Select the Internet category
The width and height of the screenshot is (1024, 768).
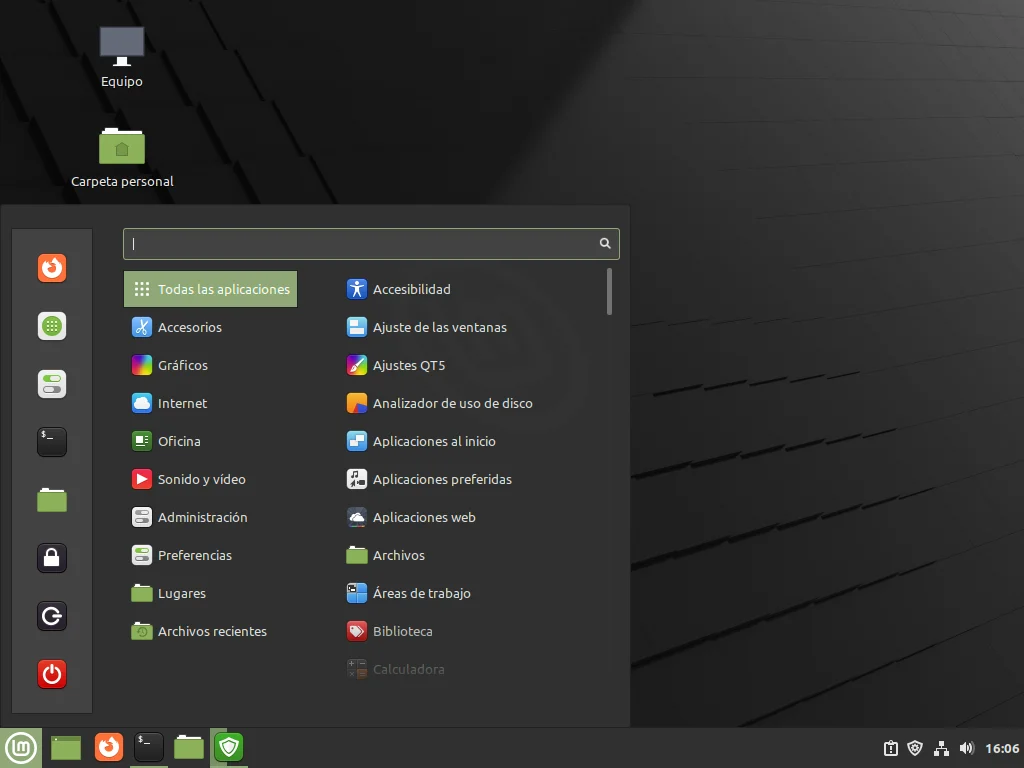(182, 403)
